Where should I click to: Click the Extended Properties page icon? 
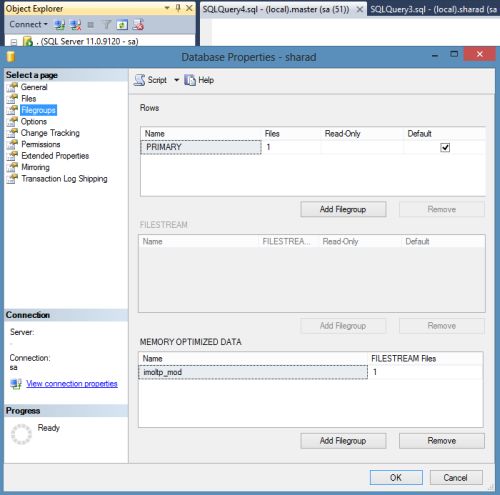pyautogui.click(x=12, y=156)
